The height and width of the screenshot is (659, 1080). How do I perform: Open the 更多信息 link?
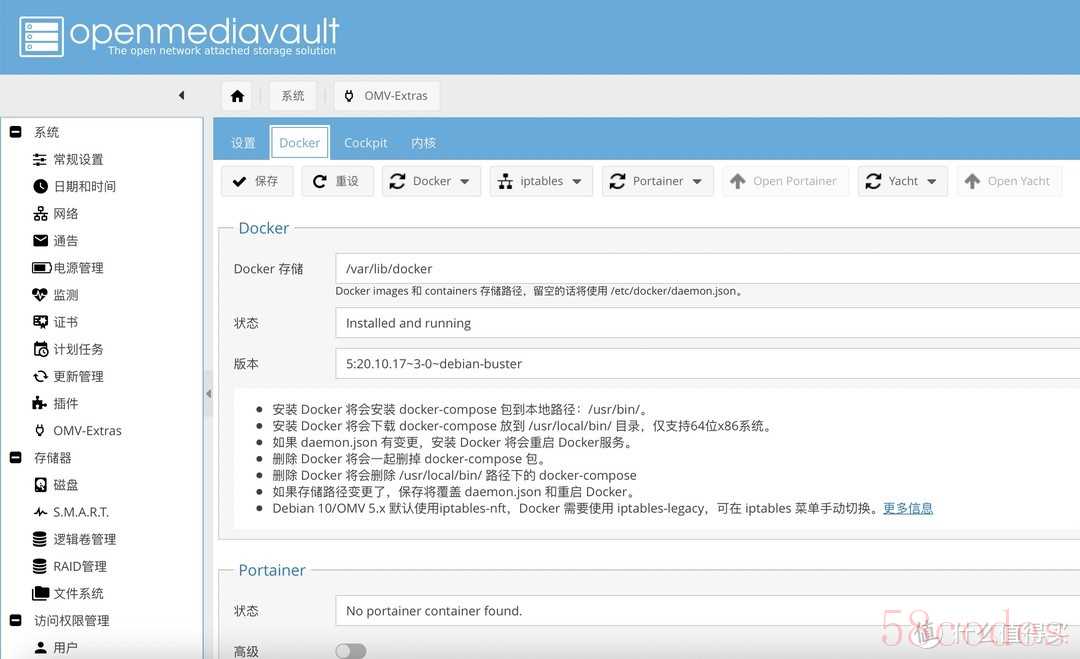908,508
